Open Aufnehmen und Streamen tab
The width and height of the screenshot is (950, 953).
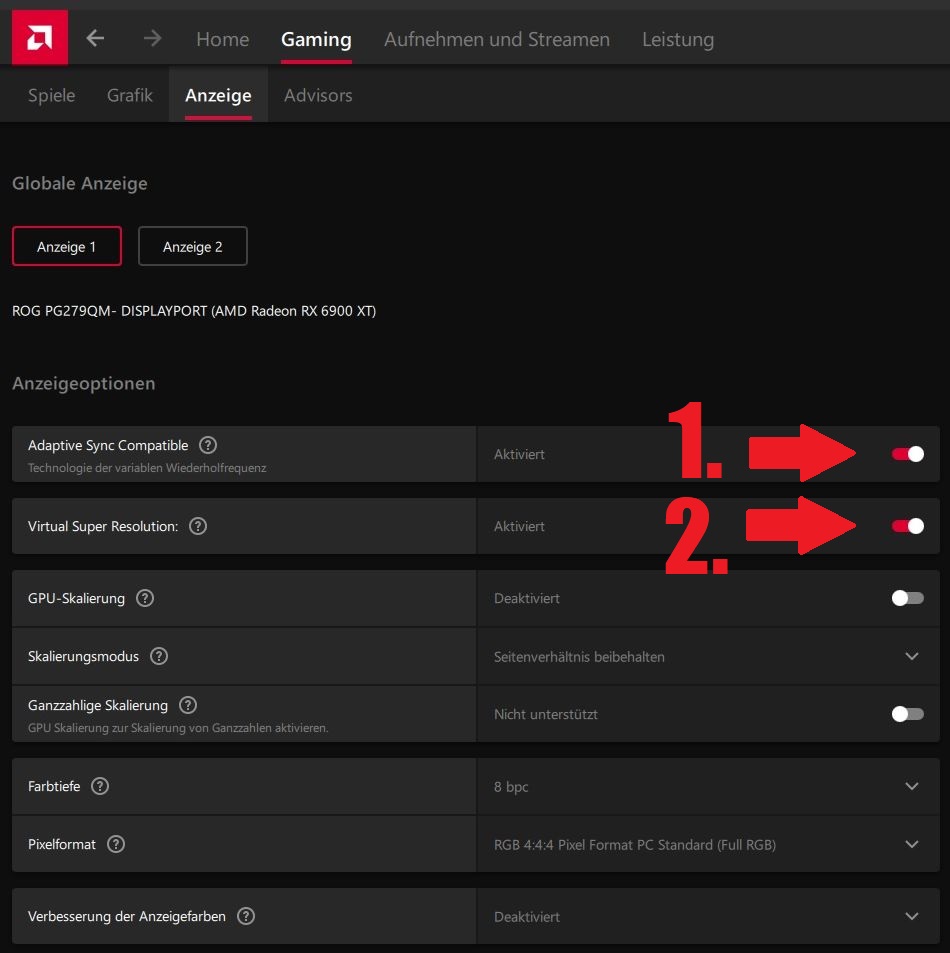[497, 40]
